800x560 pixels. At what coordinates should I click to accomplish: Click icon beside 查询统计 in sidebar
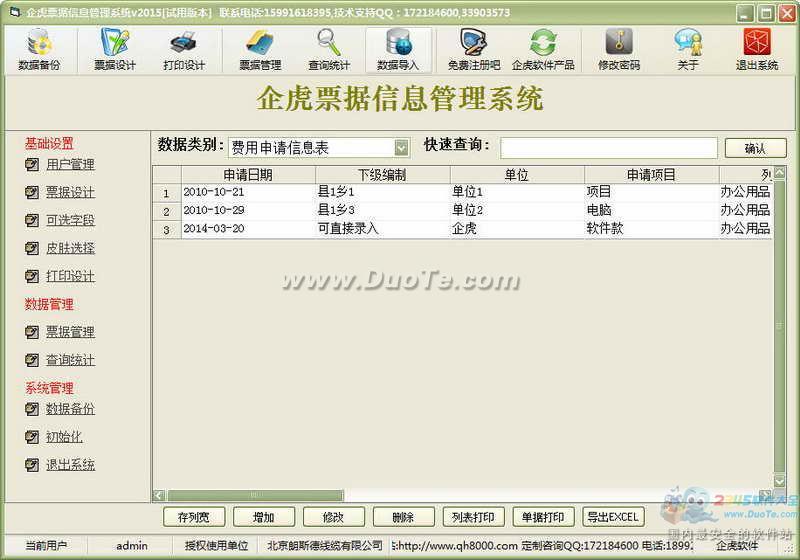pos(32,361)
